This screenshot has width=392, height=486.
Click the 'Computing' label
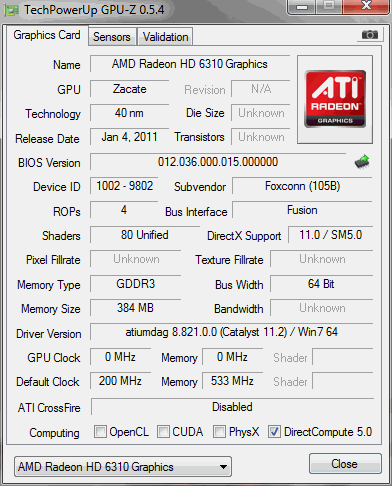point(55,433)
